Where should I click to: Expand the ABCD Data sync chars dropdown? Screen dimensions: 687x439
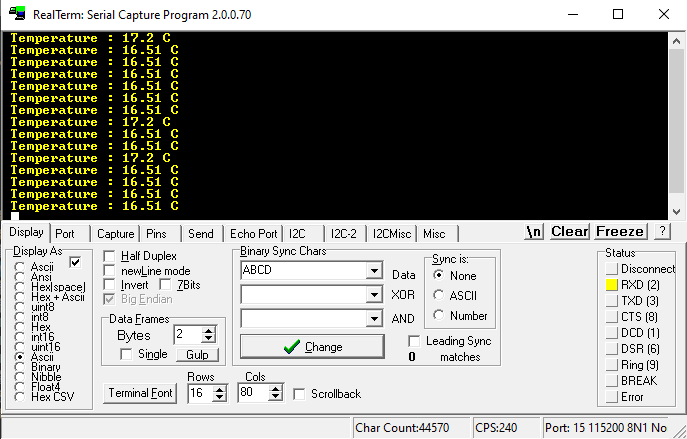pos(374,271)
